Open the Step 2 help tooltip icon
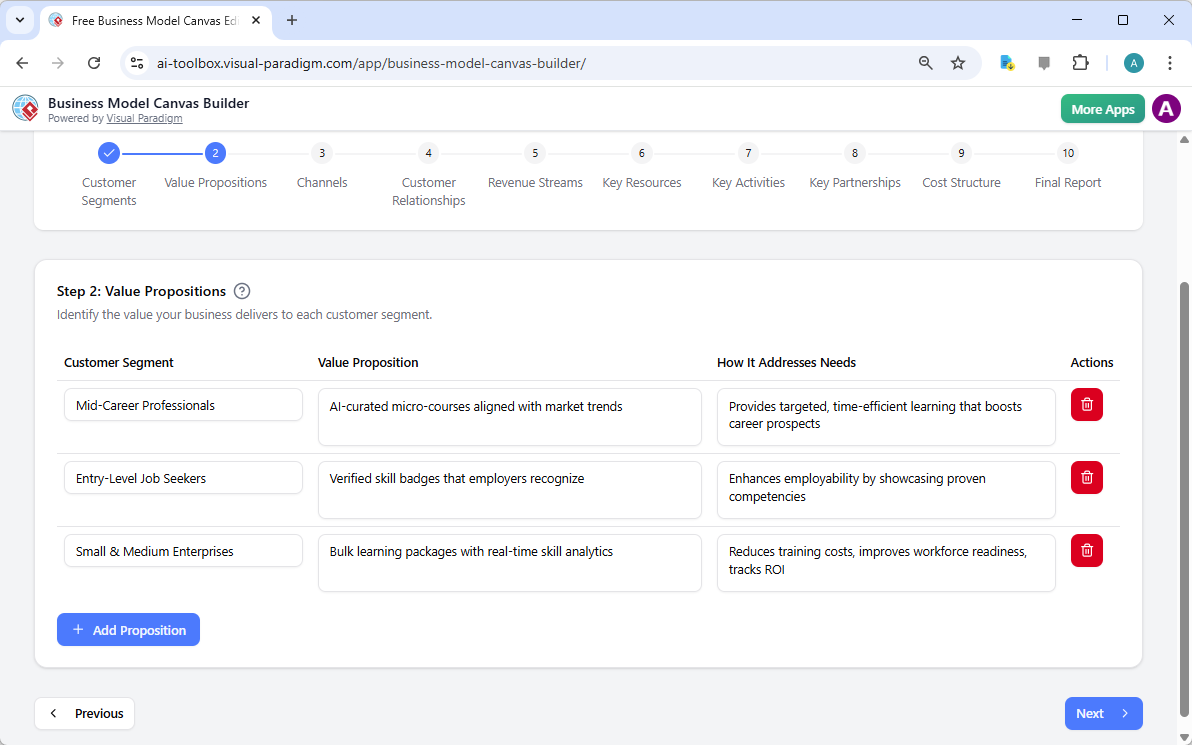Viewport: 1192px width, 745px height. click(241, 290)
